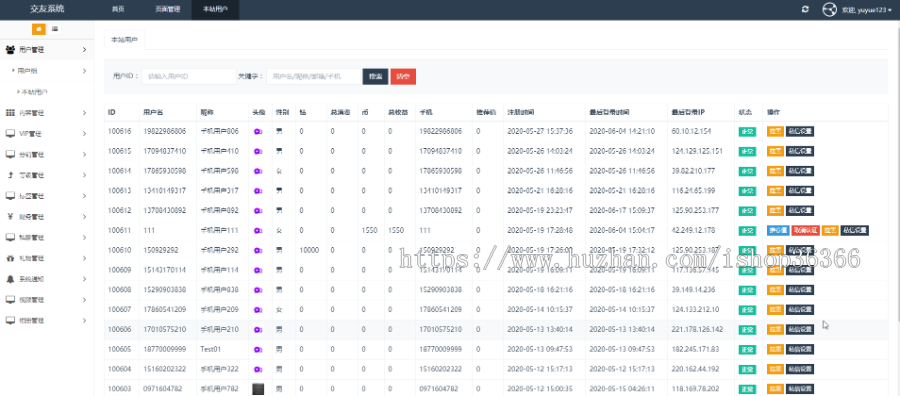
Task: Click phone number 18770009999 in 手机 column
Action: (440, 350)
